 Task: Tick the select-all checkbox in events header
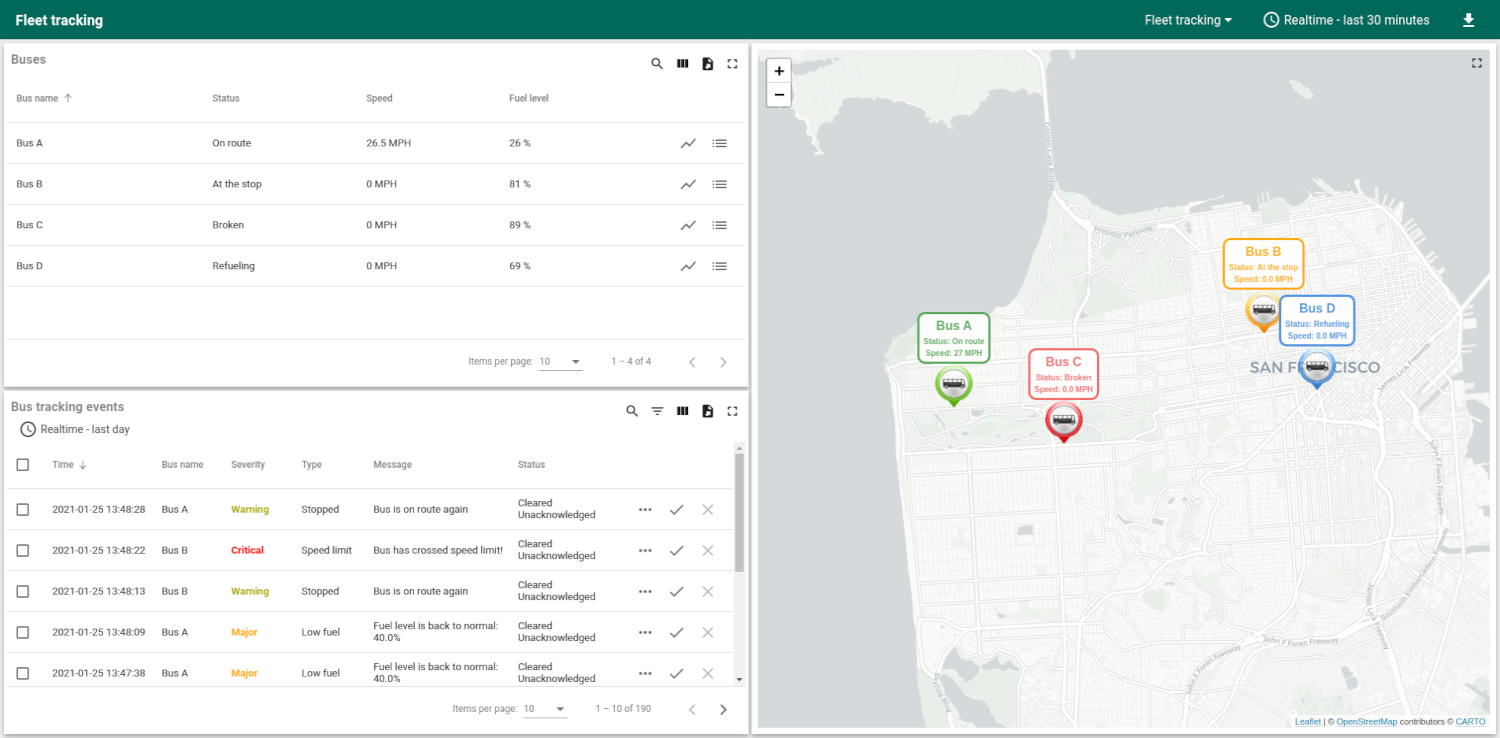pos(23,465)
